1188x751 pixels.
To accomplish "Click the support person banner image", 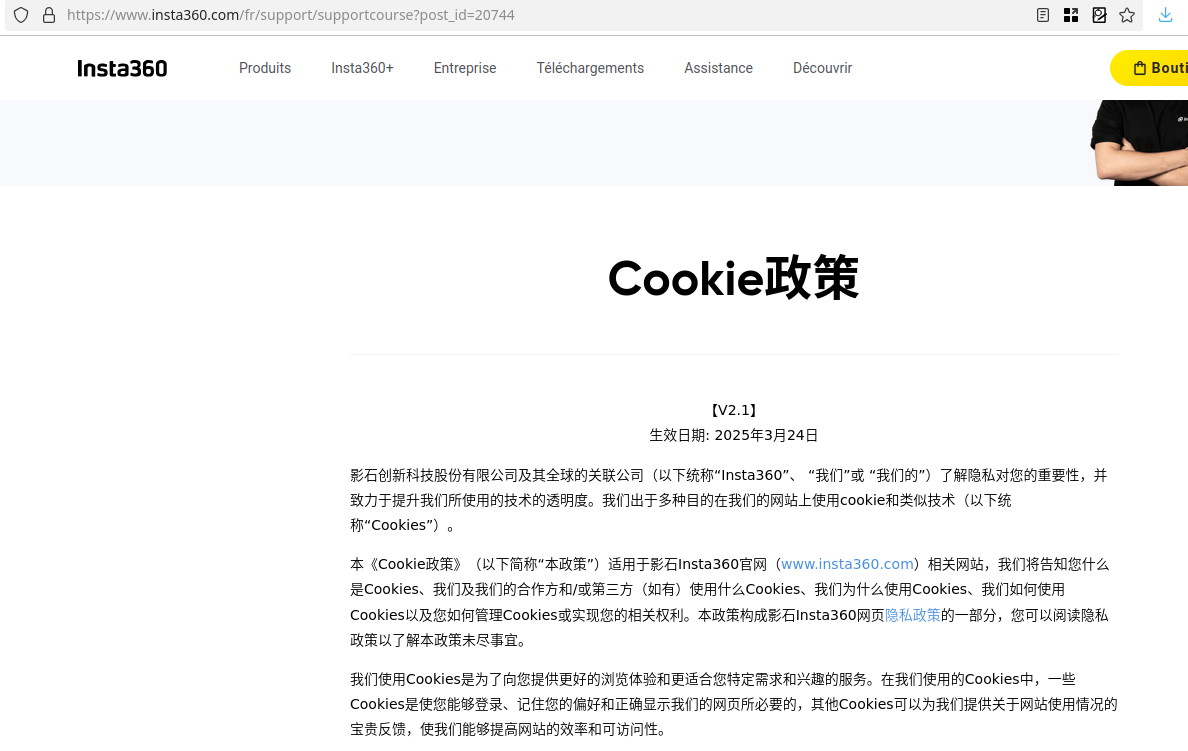I will (1139, 142).
